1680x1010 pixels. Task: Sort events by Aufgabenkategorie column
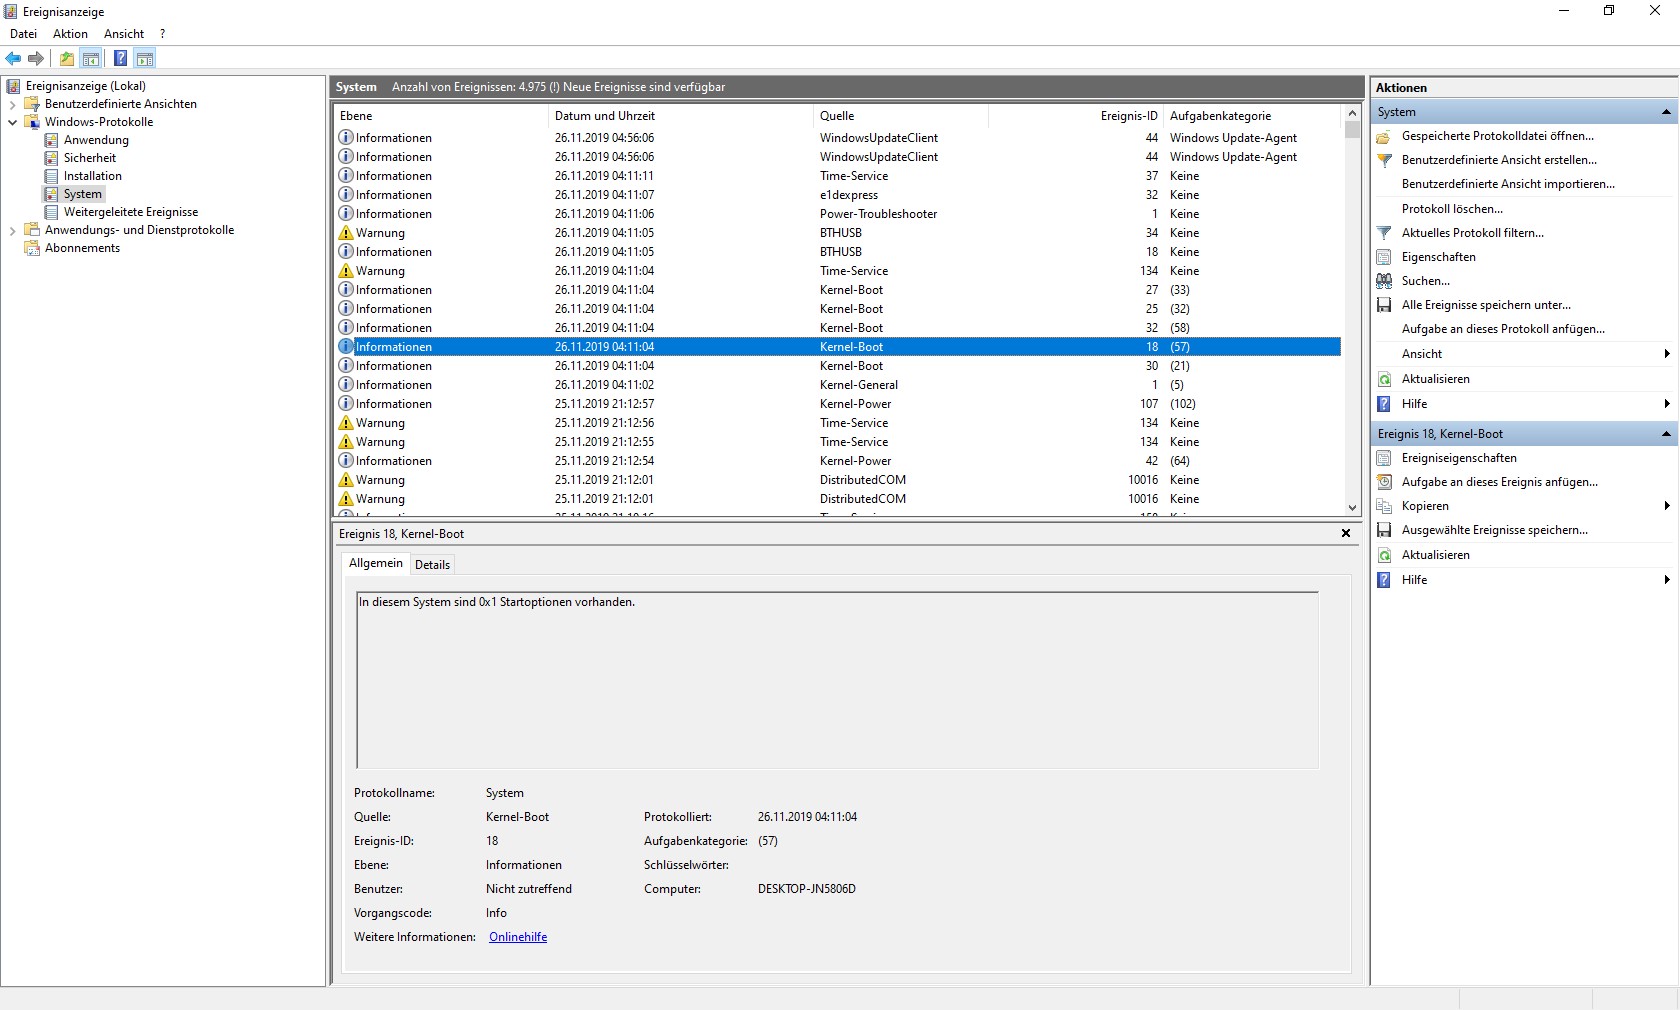tap(1253, 116)
